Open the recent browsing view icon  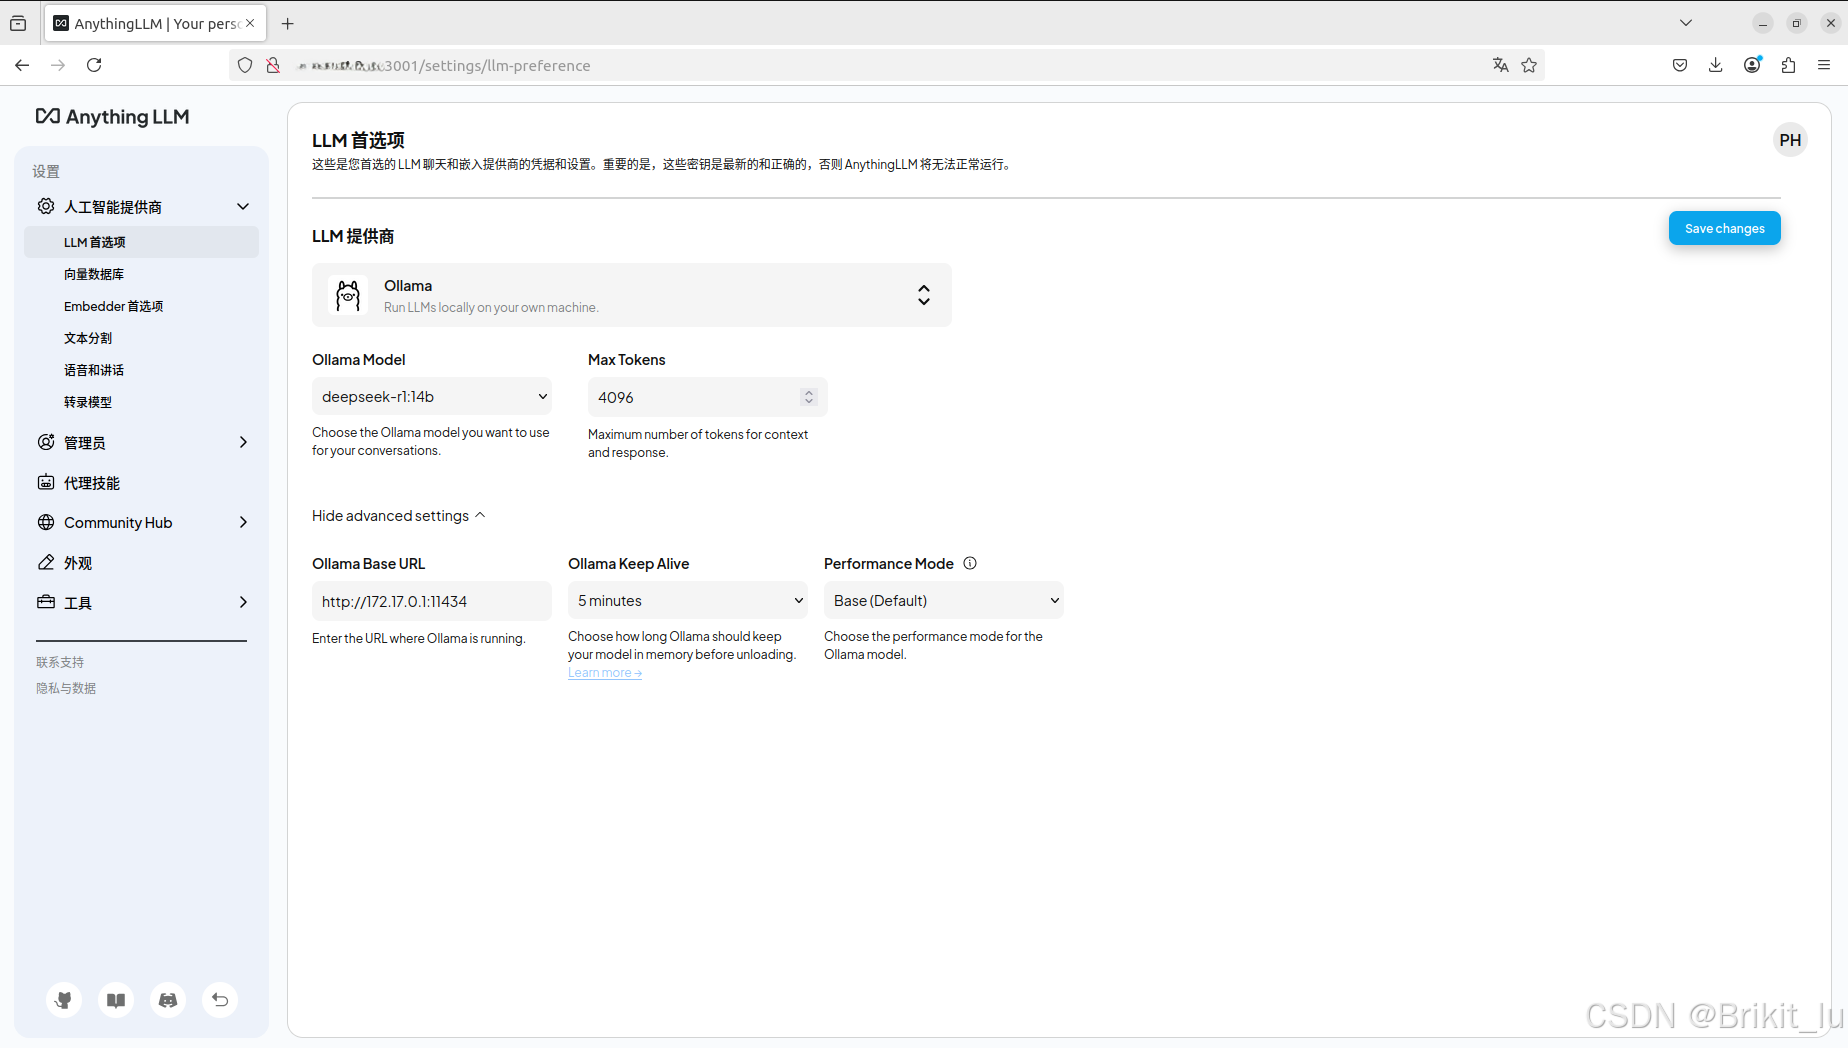[x=18, y=23]
